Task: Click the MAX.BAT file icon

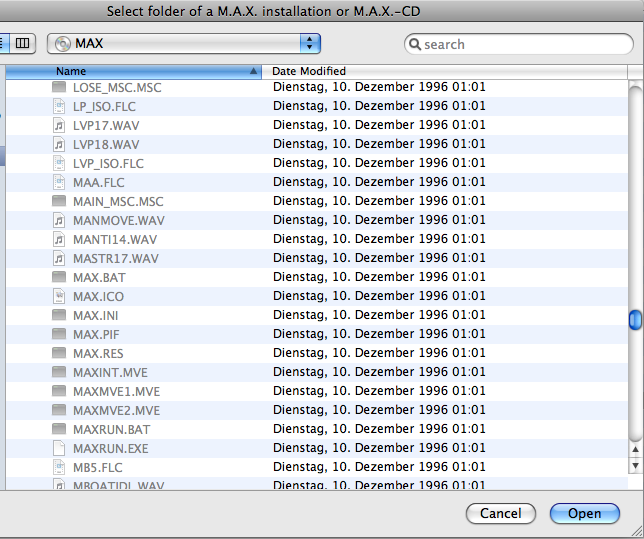Action: [x=59, y=277]
